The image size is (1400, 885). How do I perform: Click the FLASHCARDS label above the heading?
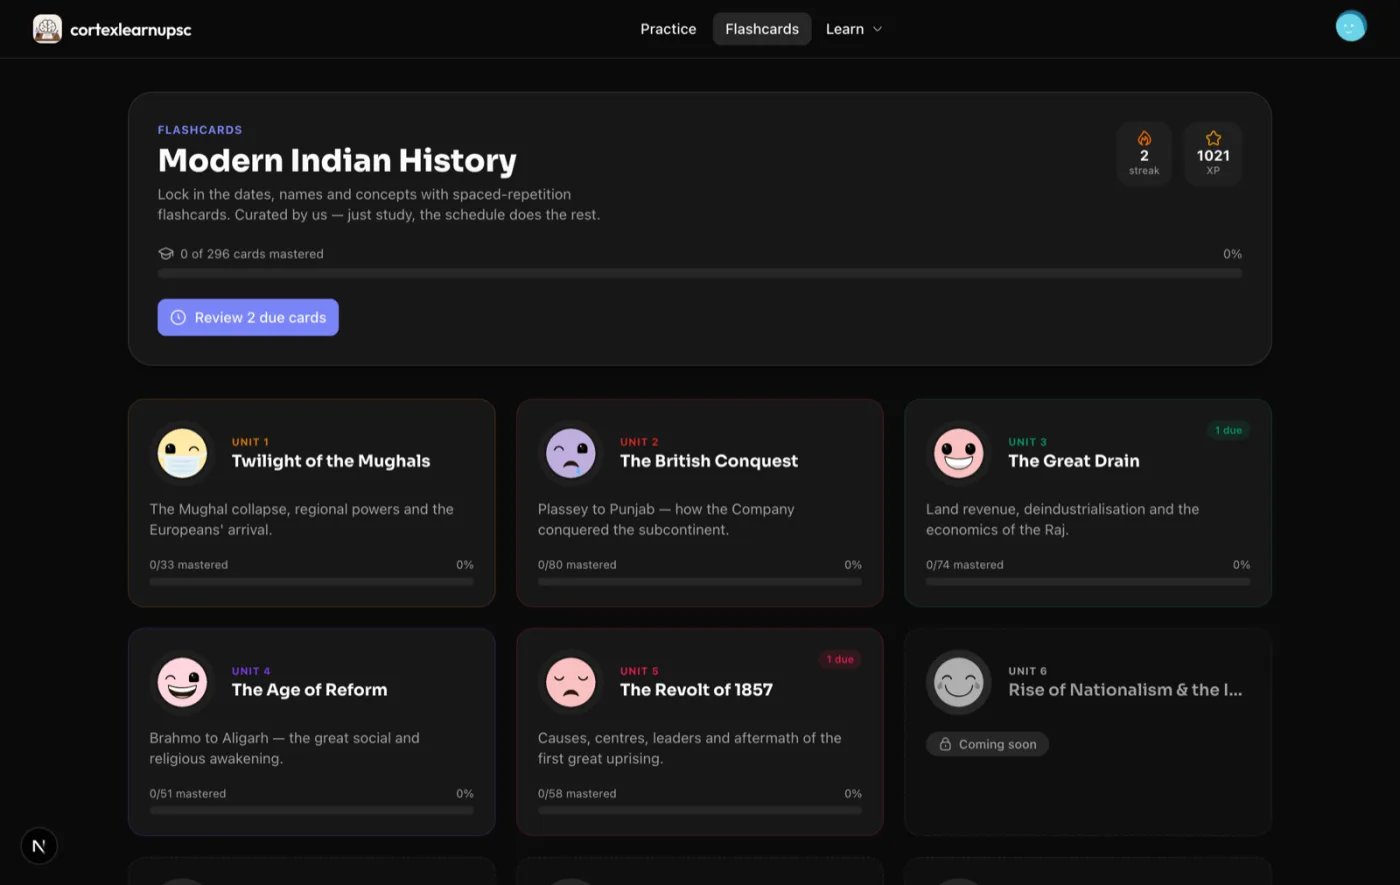[200, 130]
